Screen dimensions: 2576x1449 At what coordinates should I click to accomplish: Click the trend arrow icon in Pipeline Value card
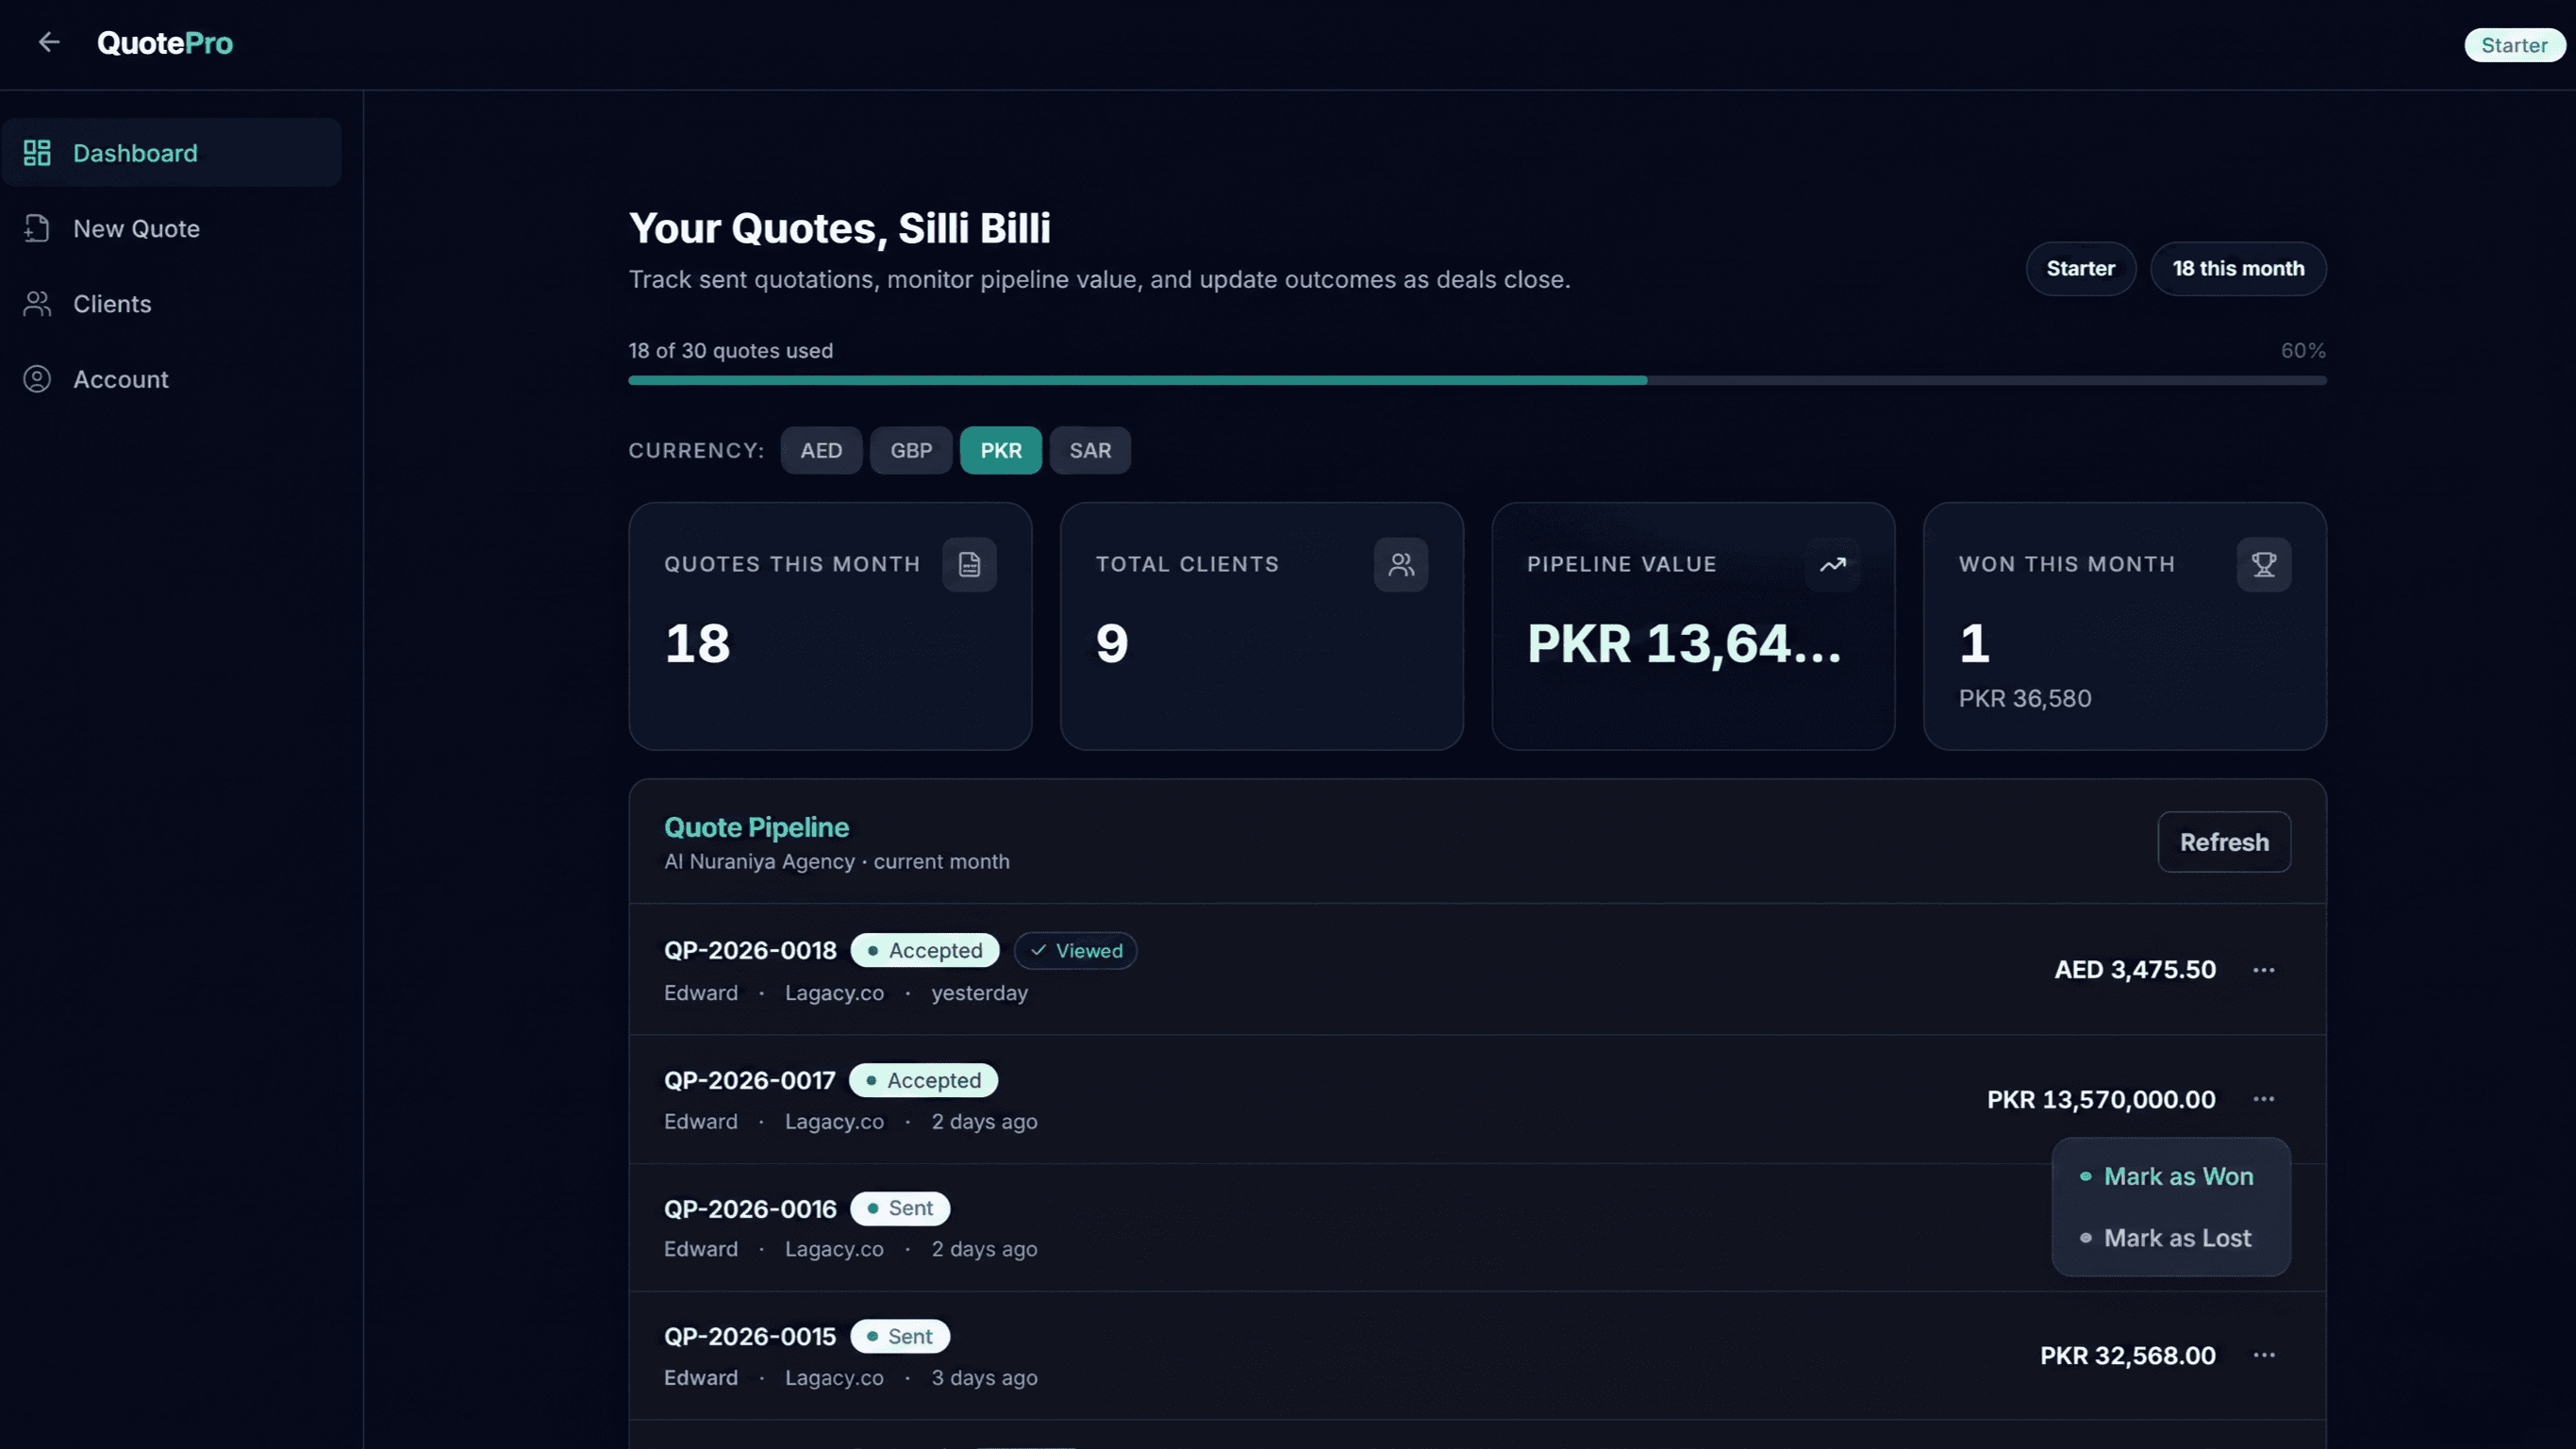tap(1832, 564)
